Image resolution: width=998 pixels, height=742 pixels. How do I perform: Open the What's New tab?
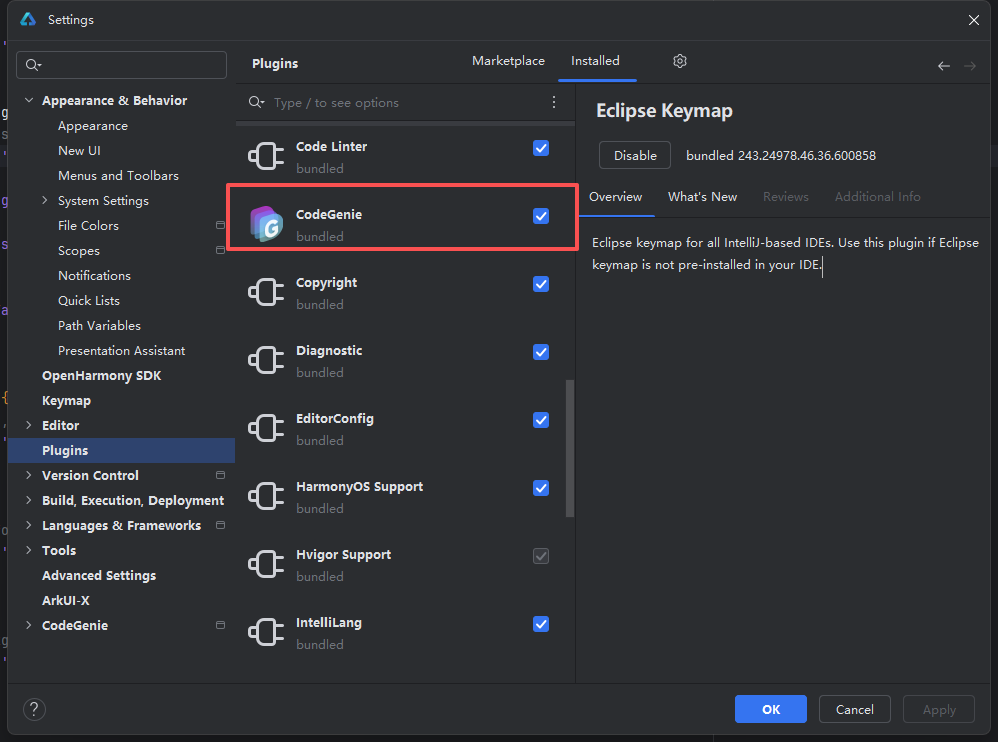coord(703,197)
